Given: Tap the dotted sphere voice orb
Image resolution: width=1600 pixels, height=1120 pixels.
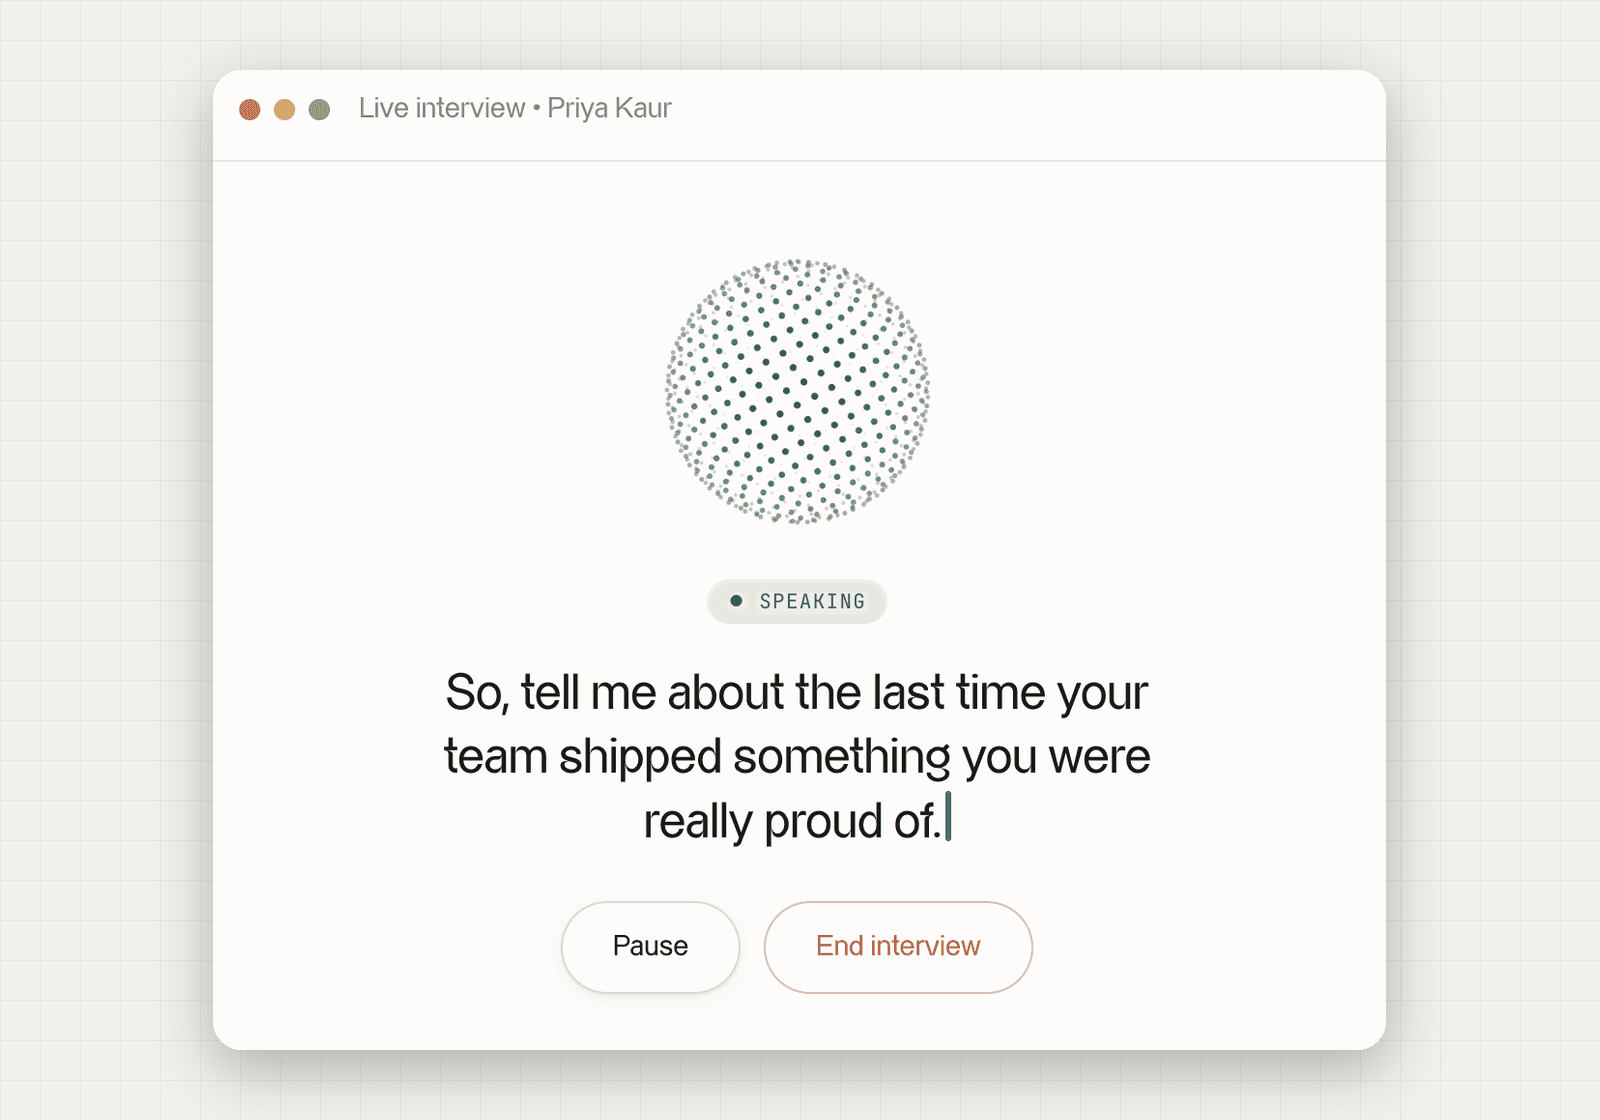Looking at the screenshot, I should tap(797, 391).
